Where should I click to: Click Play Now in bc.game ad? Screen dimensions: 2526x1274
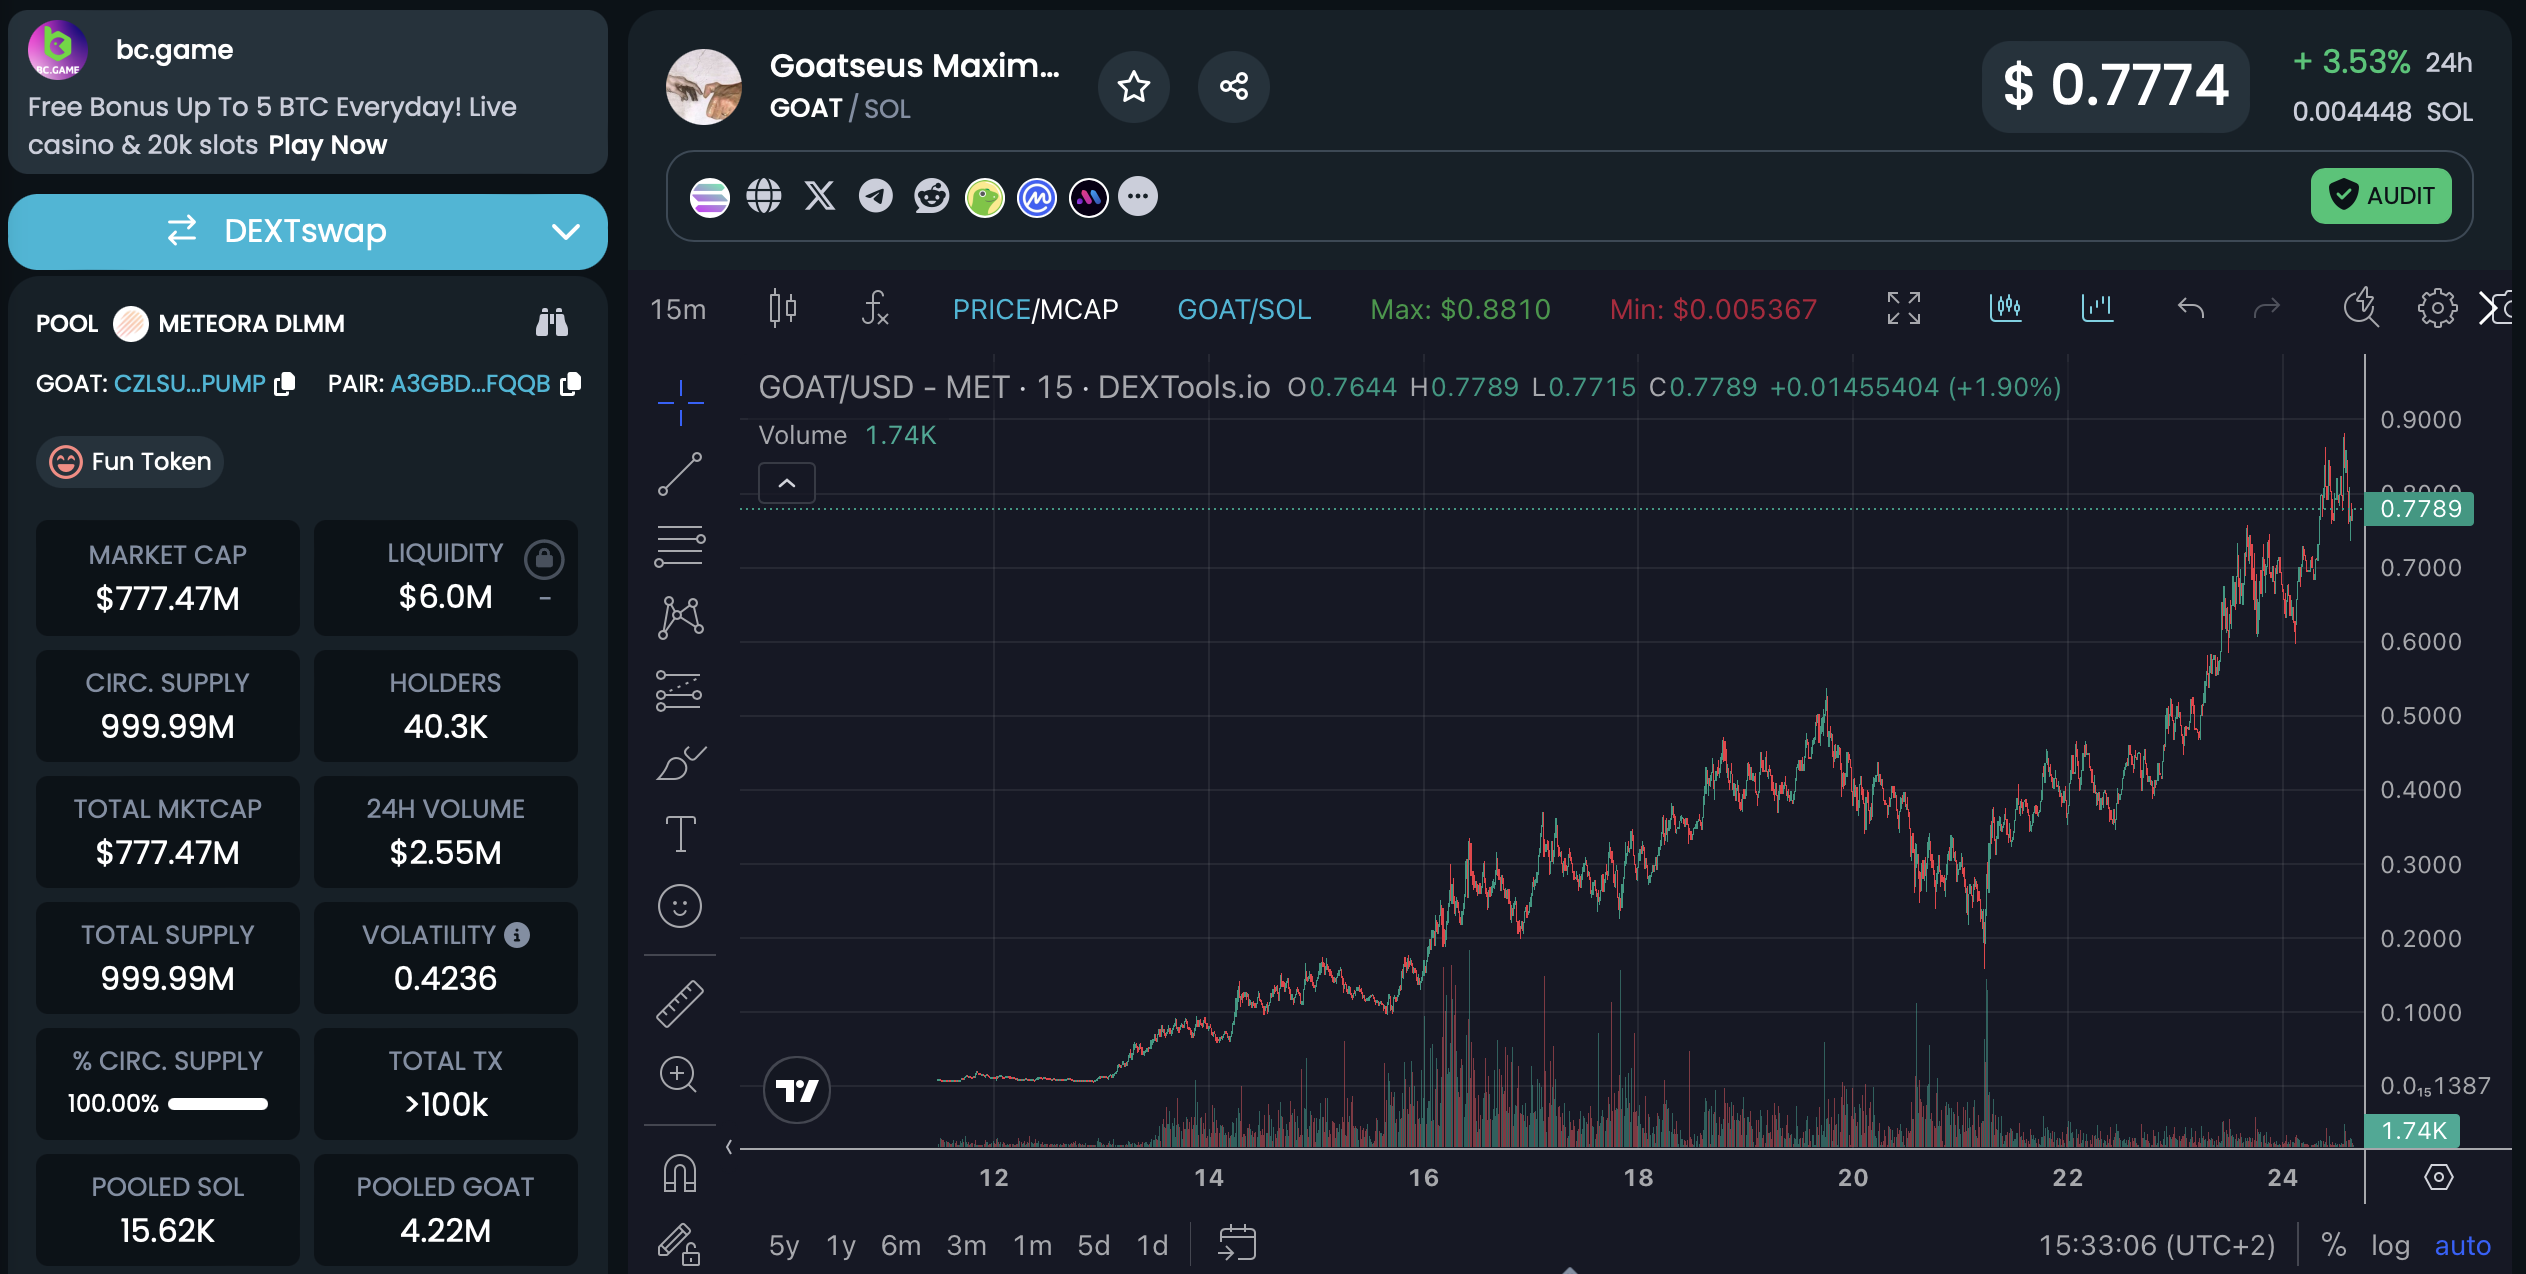(x=327, y=145)
